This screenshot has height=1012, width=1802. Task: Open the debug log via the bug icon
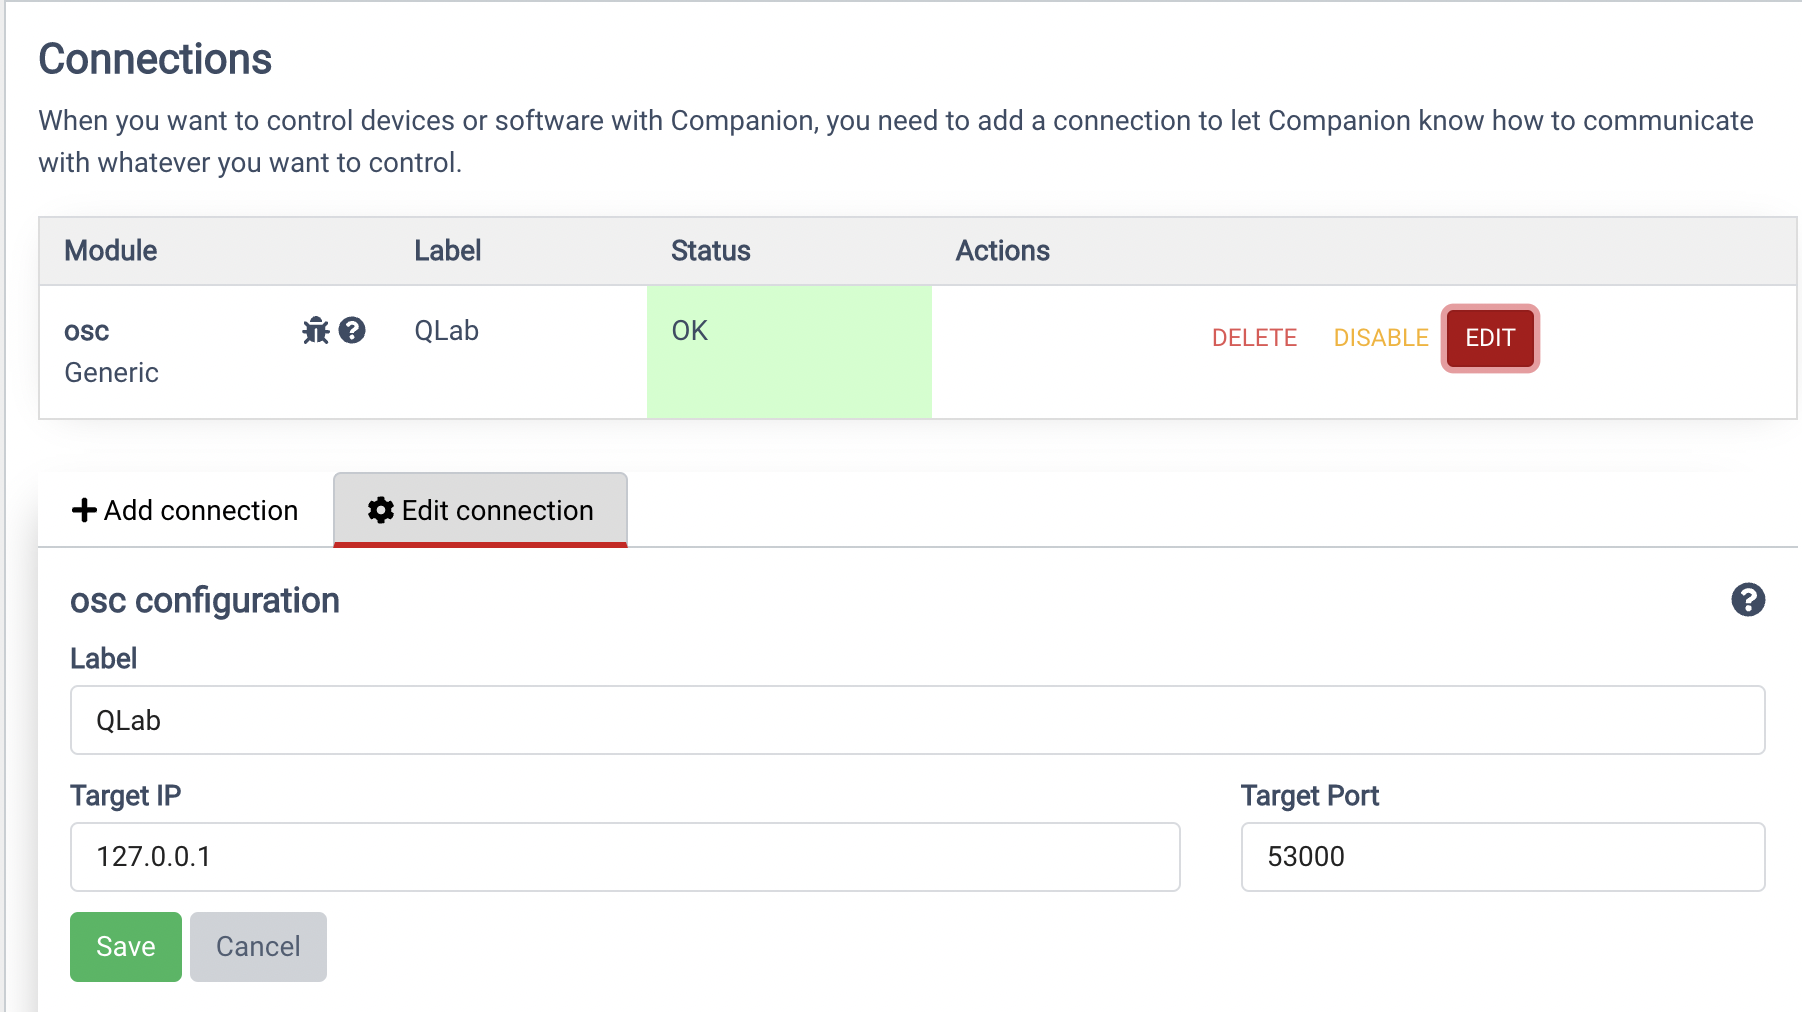(315, 331)
